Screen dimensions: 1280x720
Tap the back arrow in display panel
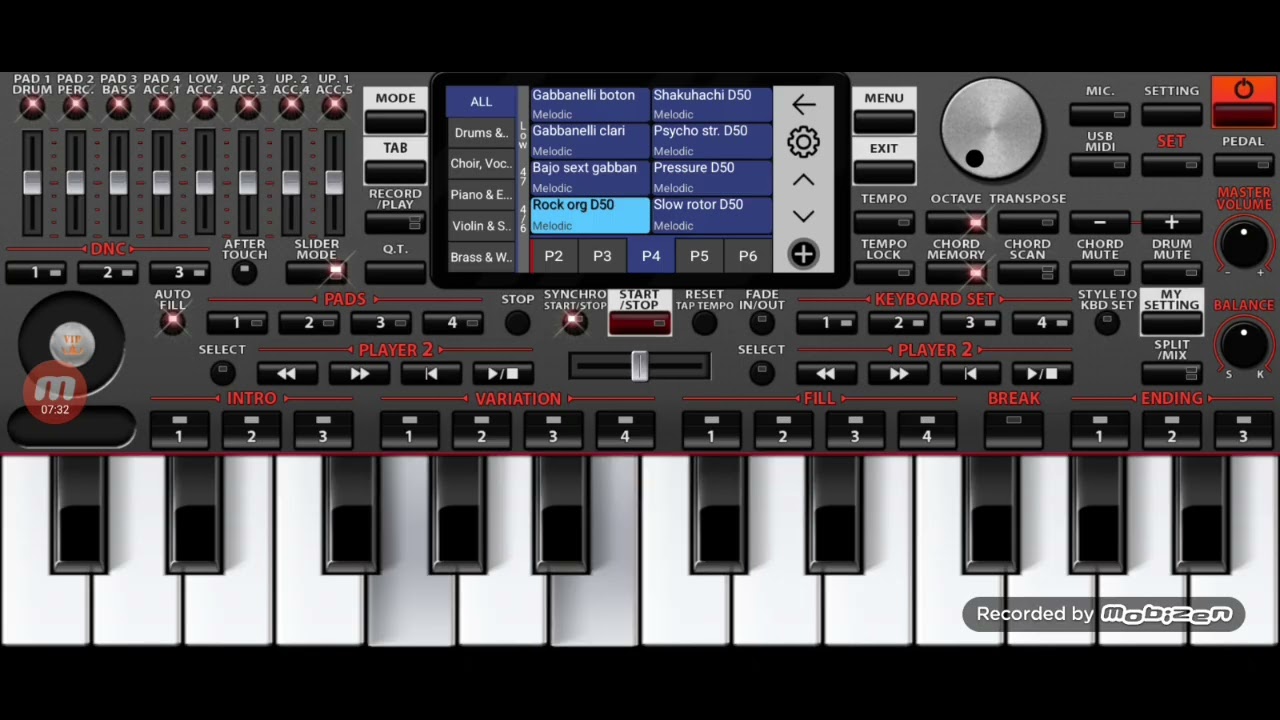803,104
